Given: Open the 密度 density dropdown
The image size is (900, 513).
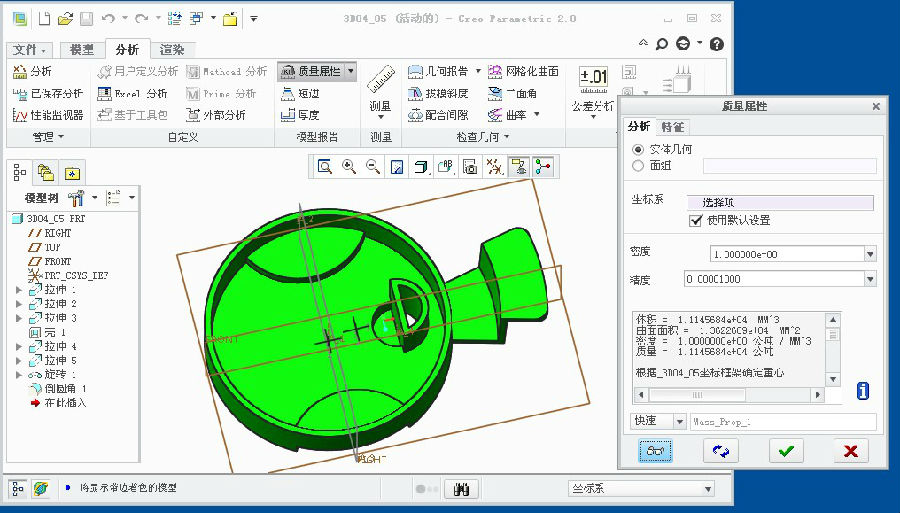Looking at the screenshot, I should point(870,254).
